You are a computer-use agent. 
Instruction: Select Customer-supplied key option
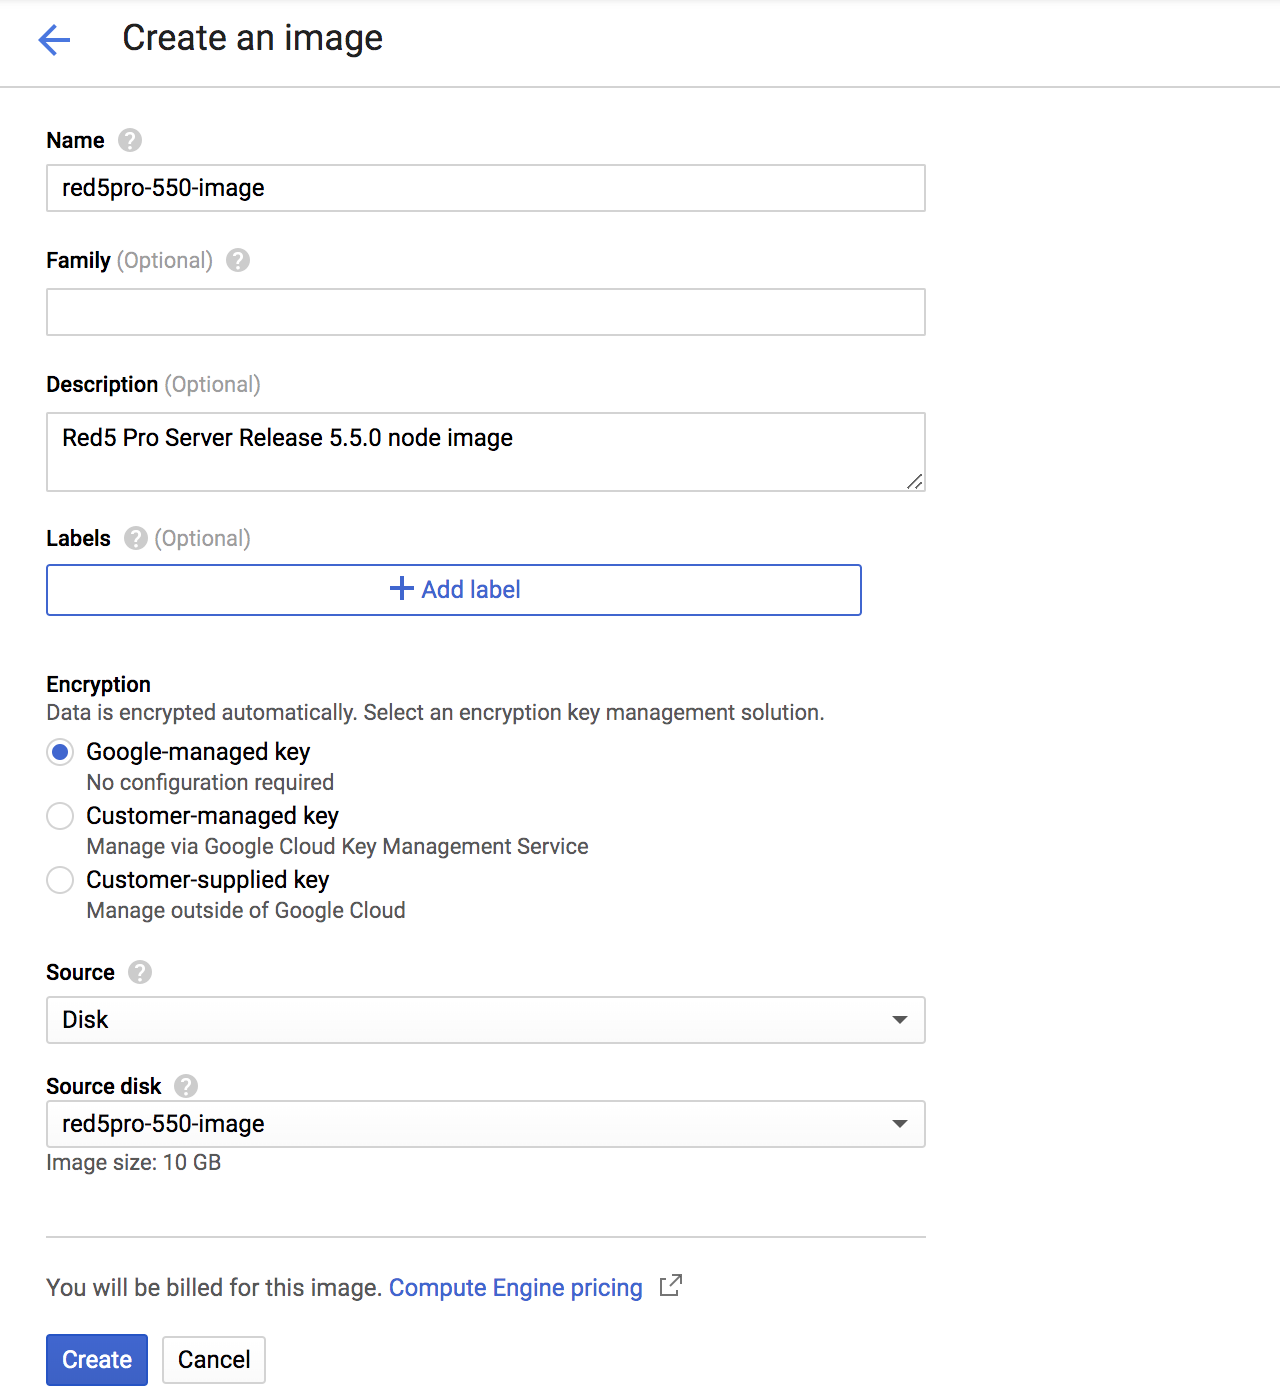60,880
